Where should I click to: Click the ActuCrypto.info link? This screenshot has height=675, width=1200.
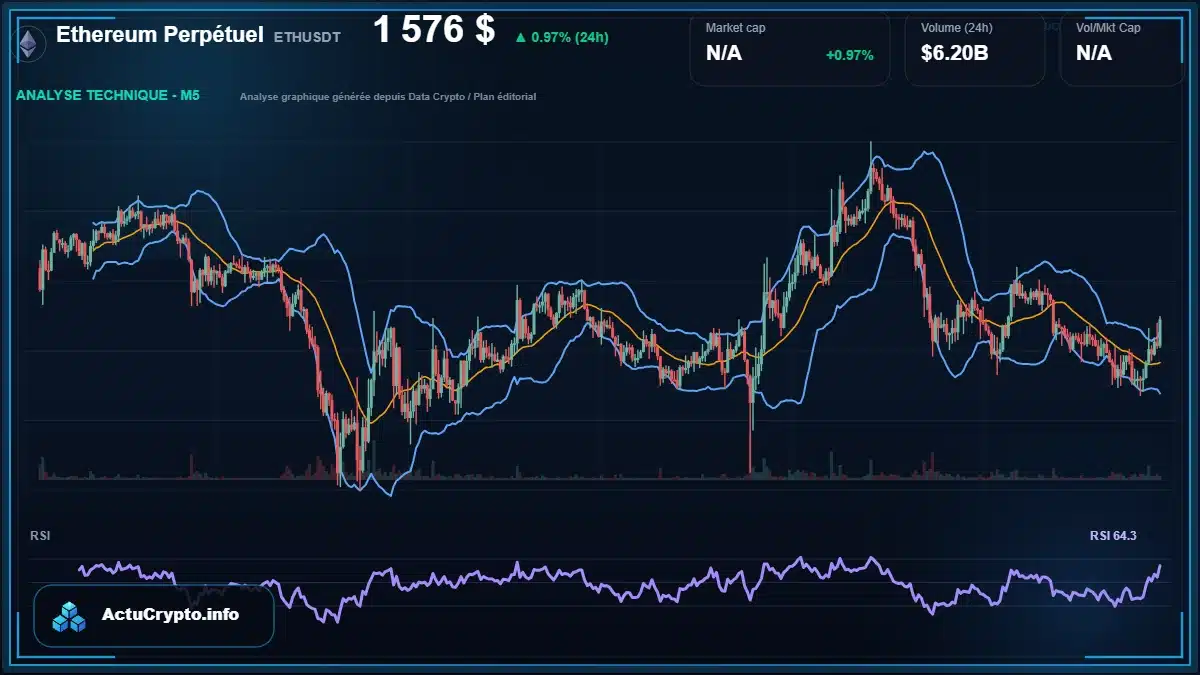(170, 615)
